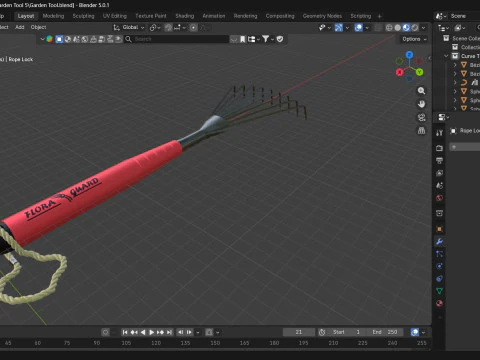Switch to the Shading workspace tab
The width and height of the screenshot is (480, 360).
185,16
